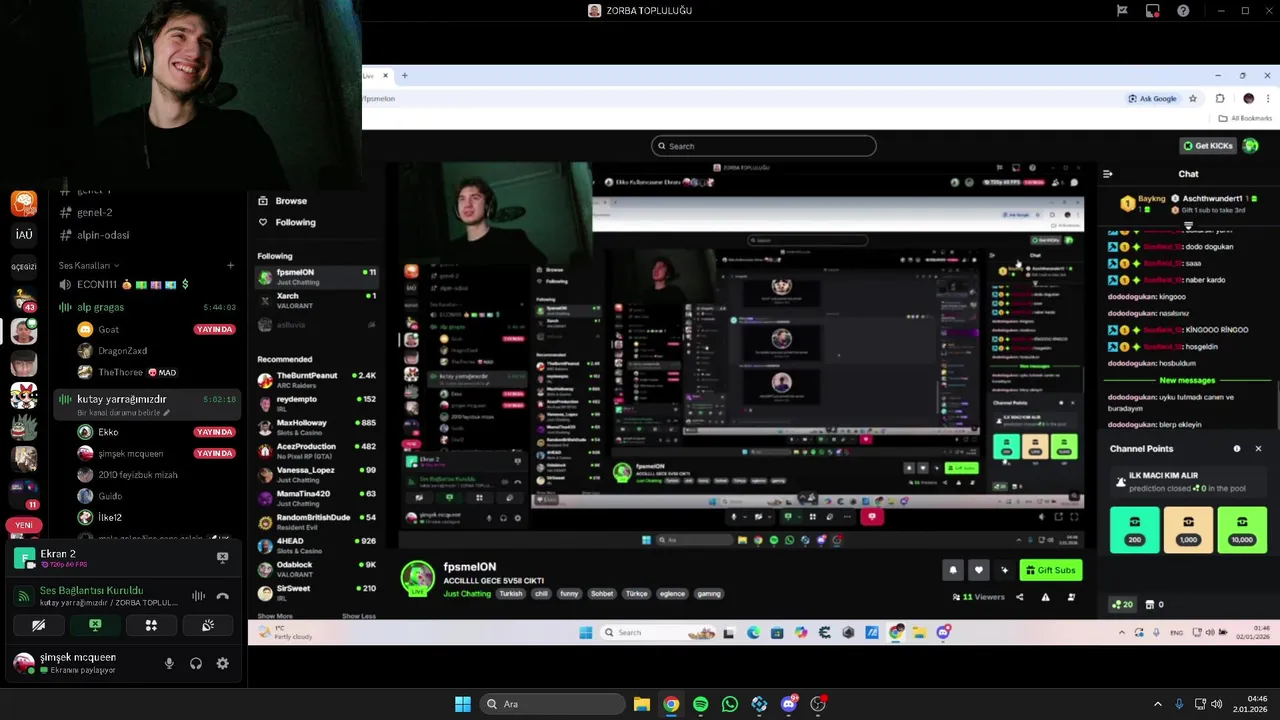Open TheBurntPeanut recommended channel
This screenshot has width=1280, height=720.
tap(317, 380)
